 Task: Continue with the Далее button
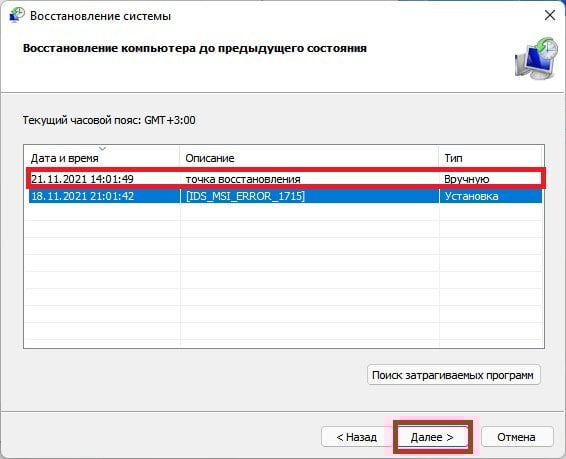[432, 437]
